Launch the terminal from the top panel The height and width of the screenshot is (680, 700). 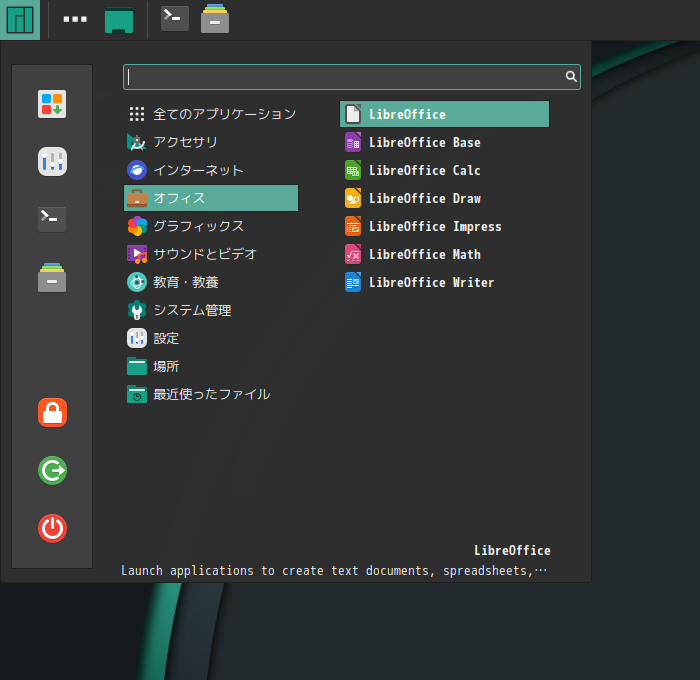(175, 18)
